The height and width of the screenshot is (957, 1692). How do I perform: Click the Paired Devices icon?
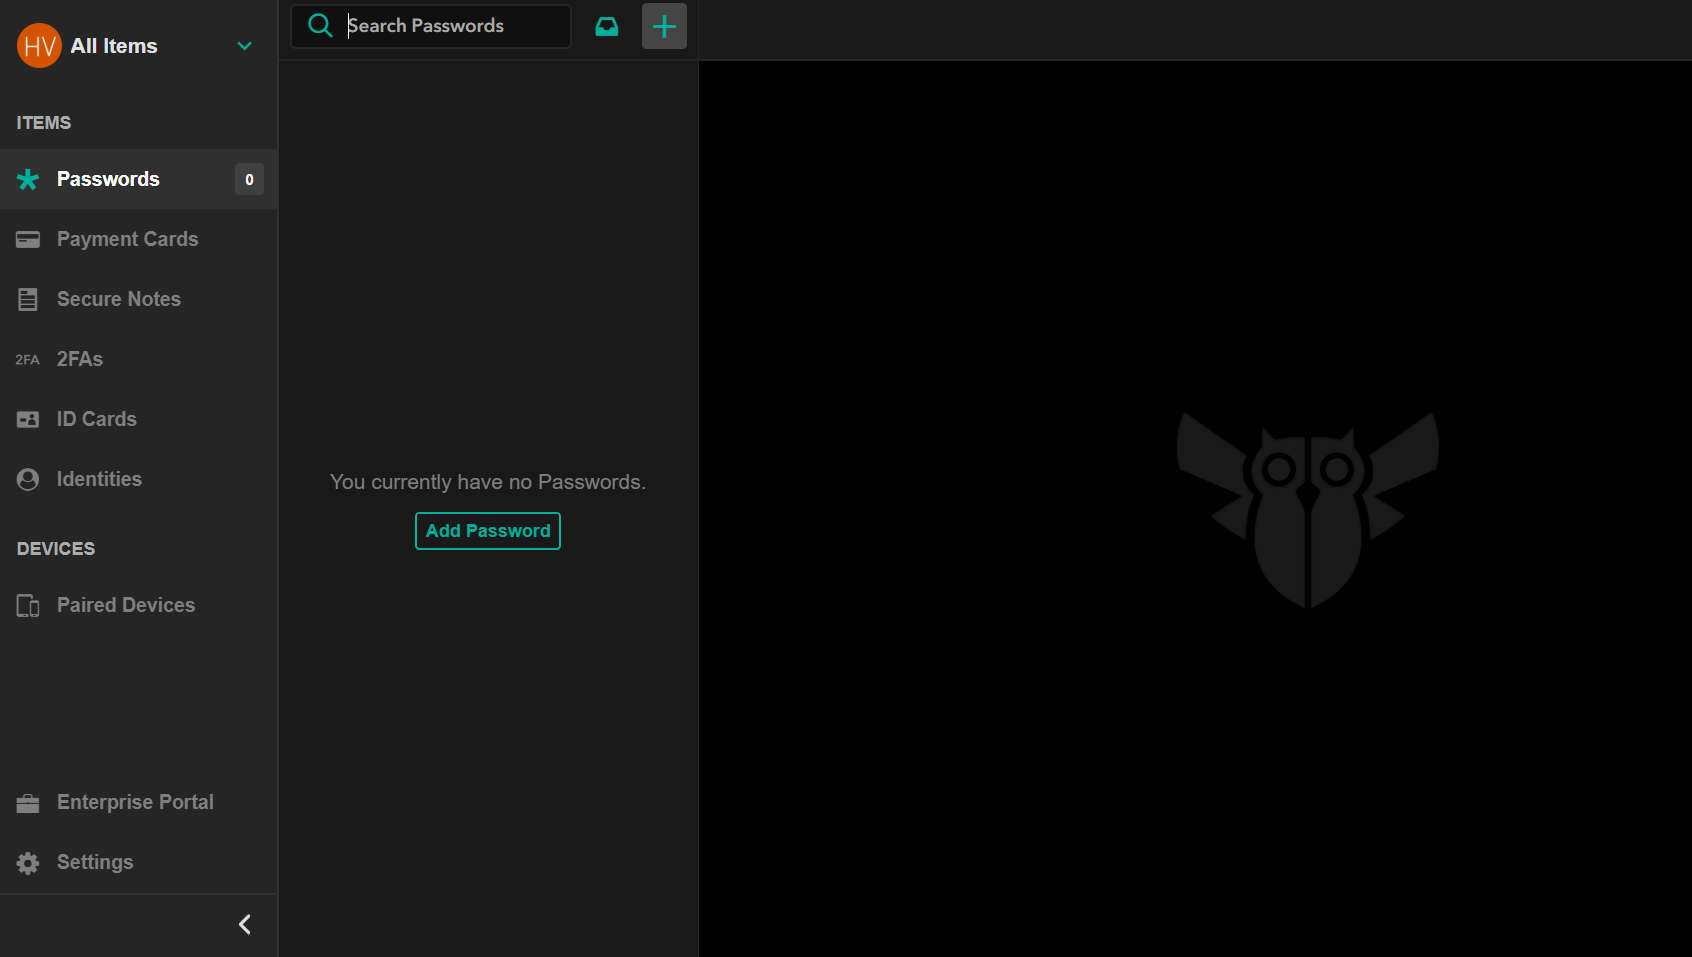[x=28, y=606]
